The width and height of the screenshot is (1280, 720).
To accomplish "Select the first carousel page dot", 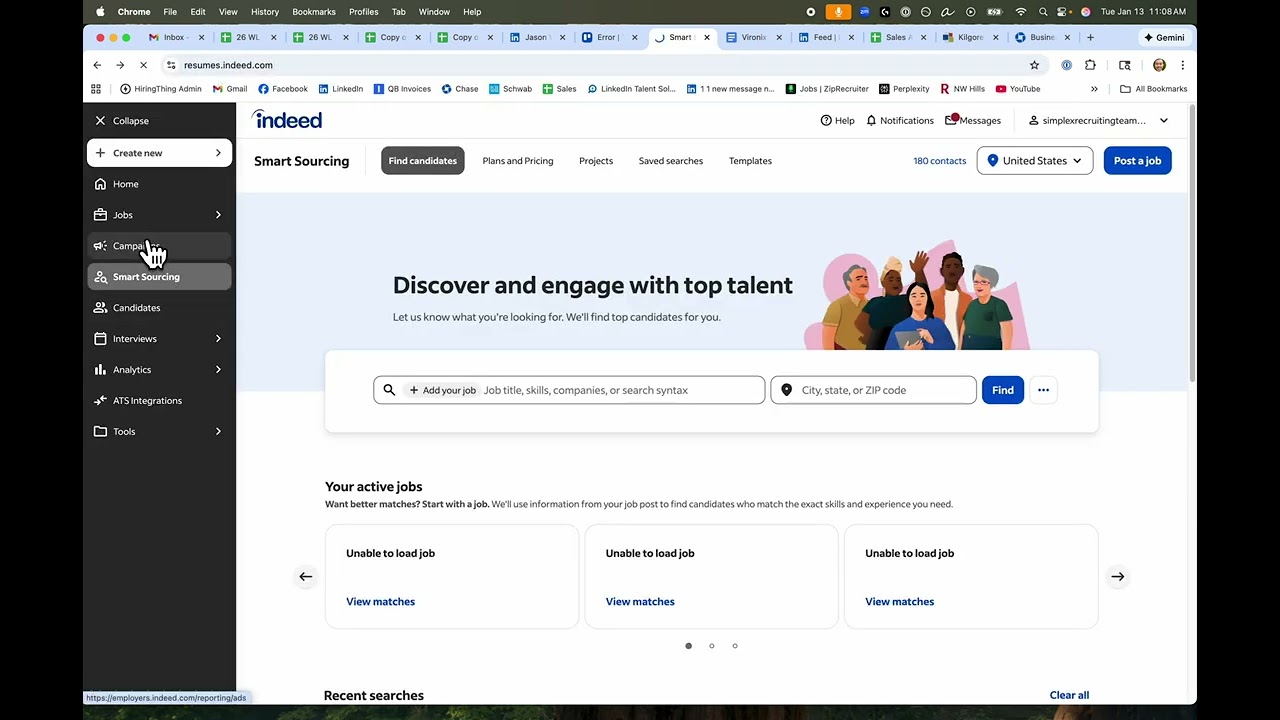I will [x=688, y=646].
